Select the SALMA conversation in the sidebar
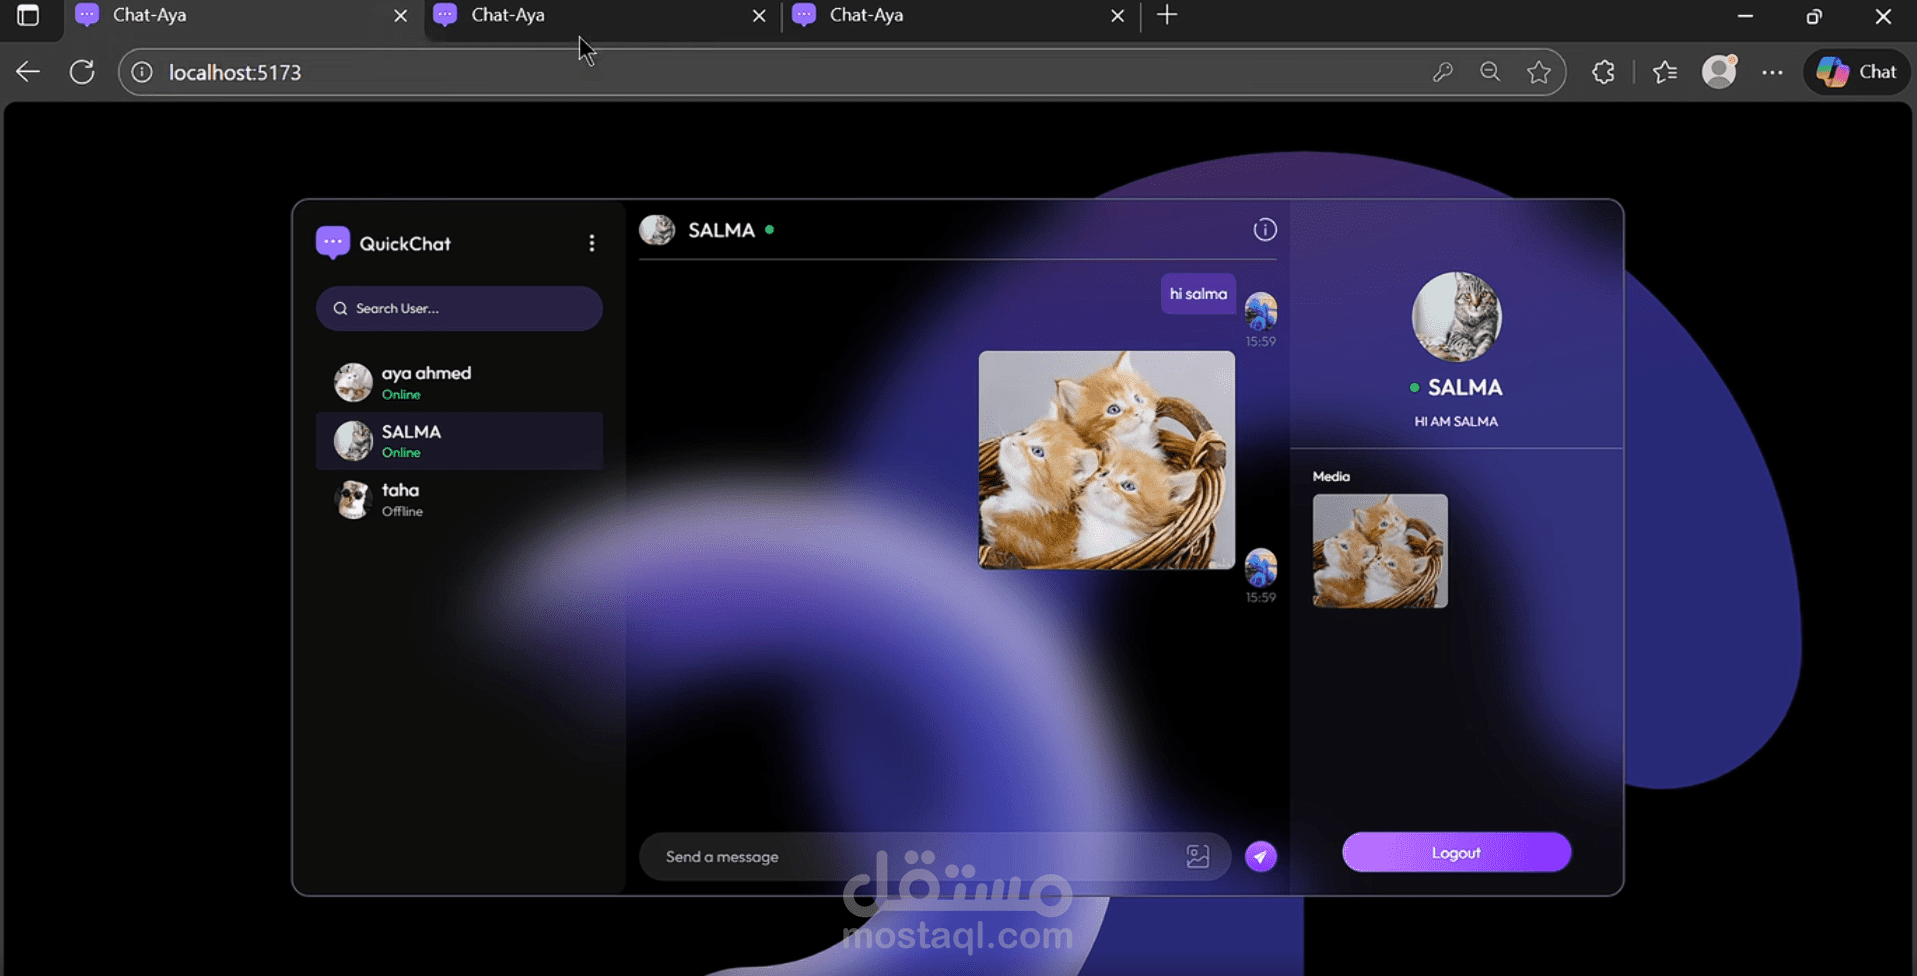 tap(459, 441)
